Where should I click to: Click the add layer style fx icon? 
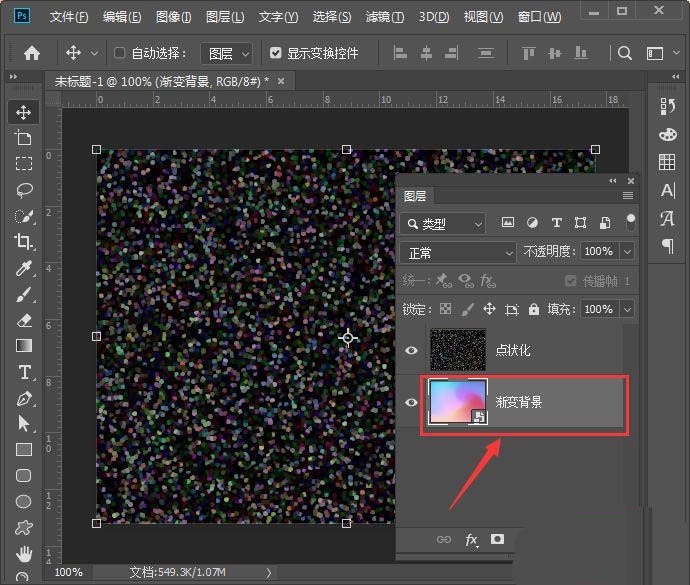click(x=471, y=539)
